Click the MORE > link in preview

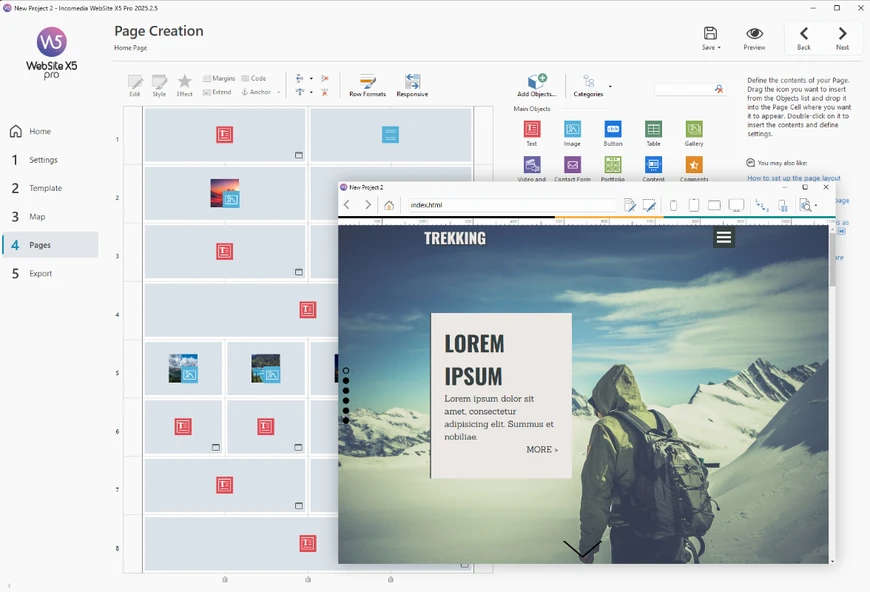tap(542, 450)
